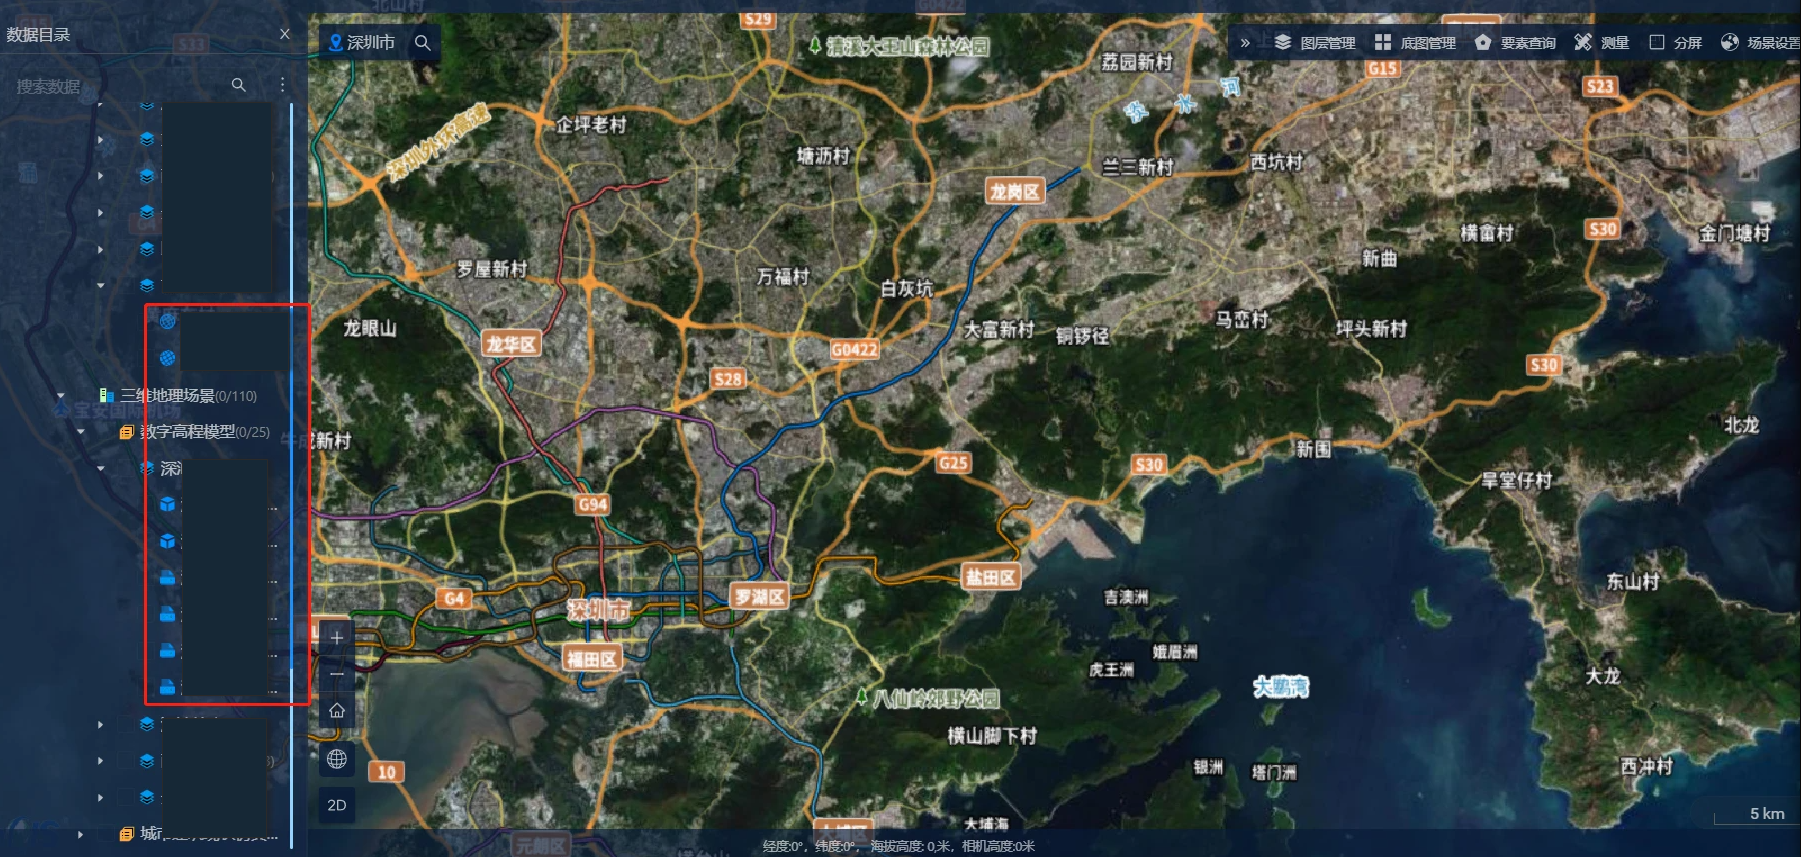Click the 旱堂仔村 village label
Screen dimensions: 1801x857
pos(1517,480)
